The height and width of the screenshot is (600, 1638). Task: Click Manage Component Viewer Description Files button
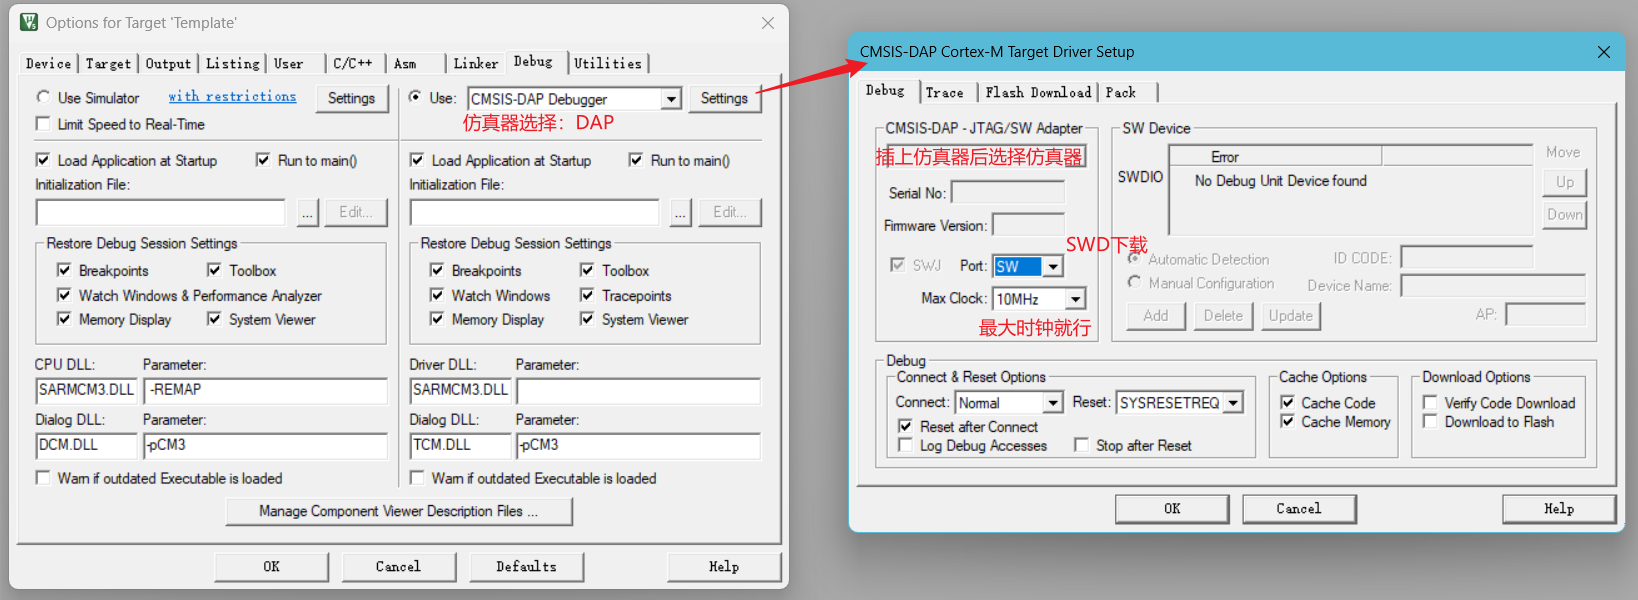pos(399,511)
